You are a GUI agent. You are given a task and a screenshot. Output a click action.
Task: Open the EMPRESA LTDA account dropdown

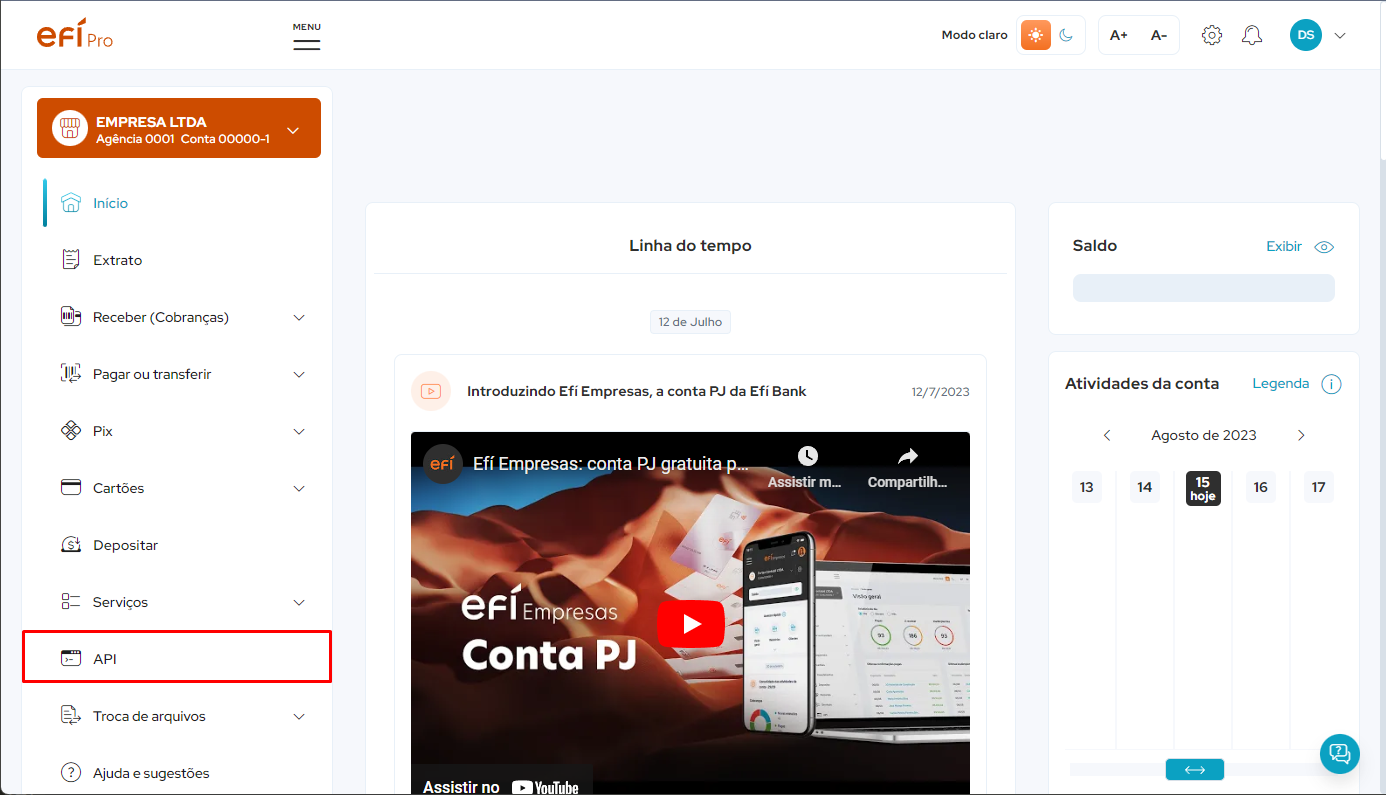[x=178, y=128]
